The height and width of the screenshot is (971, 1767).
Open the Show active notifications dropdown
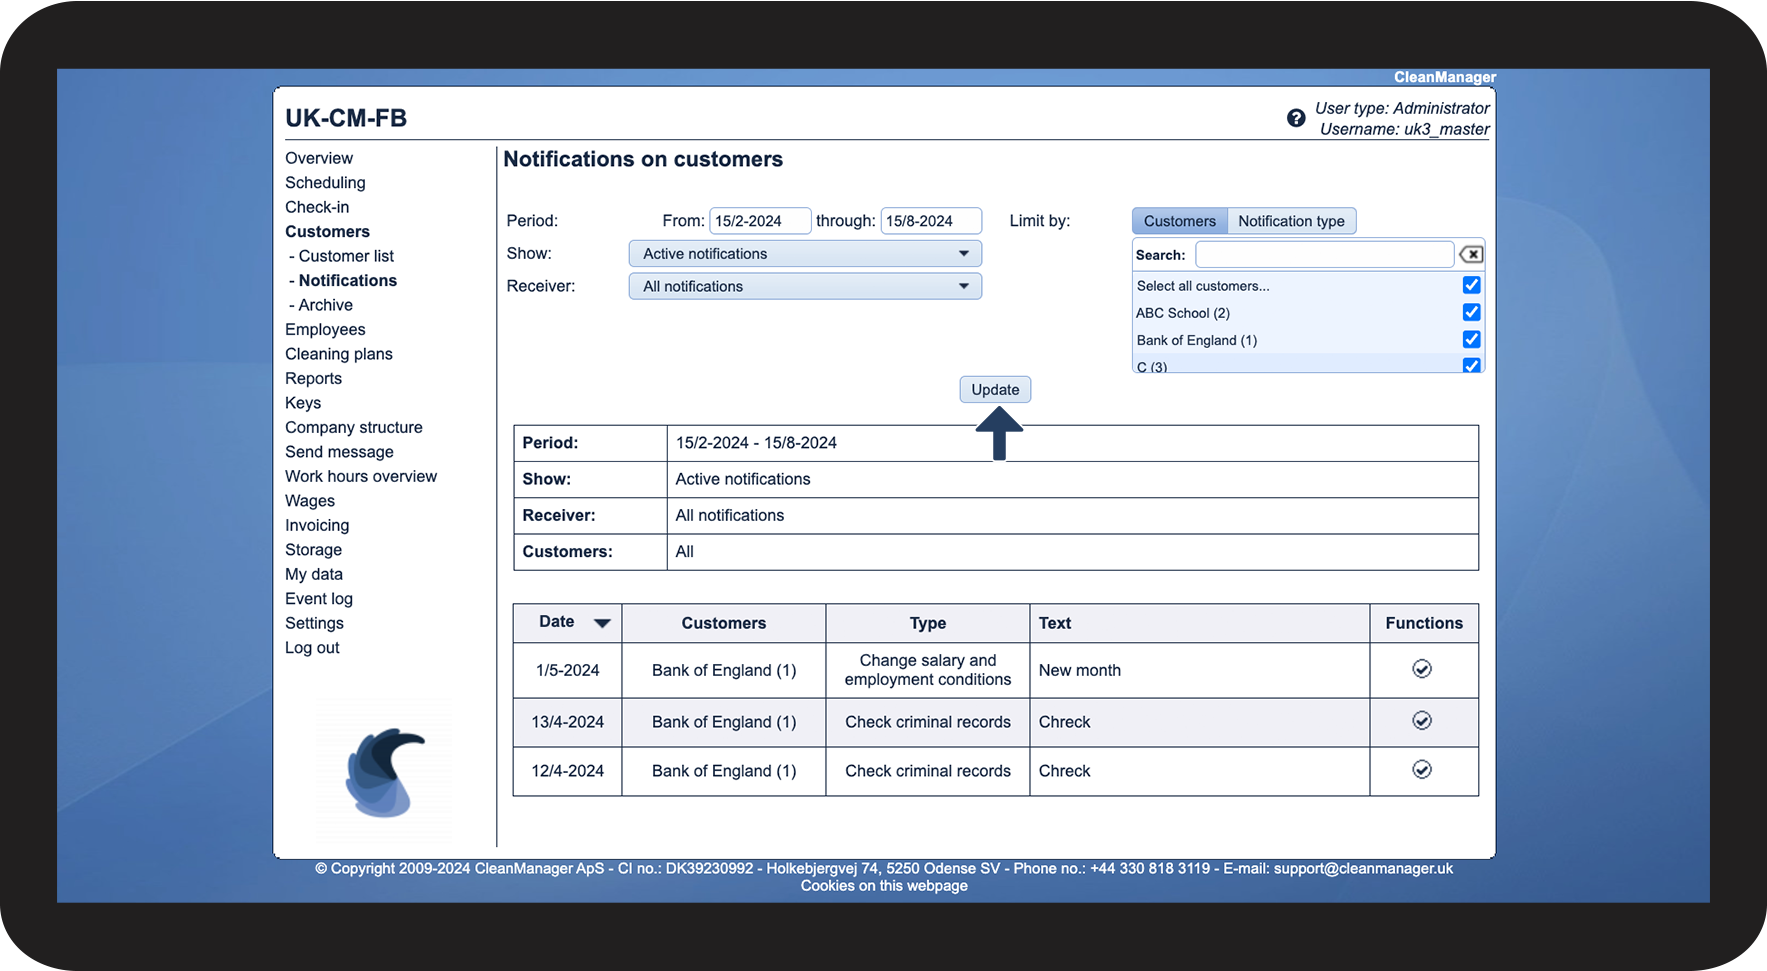(805, 254)
